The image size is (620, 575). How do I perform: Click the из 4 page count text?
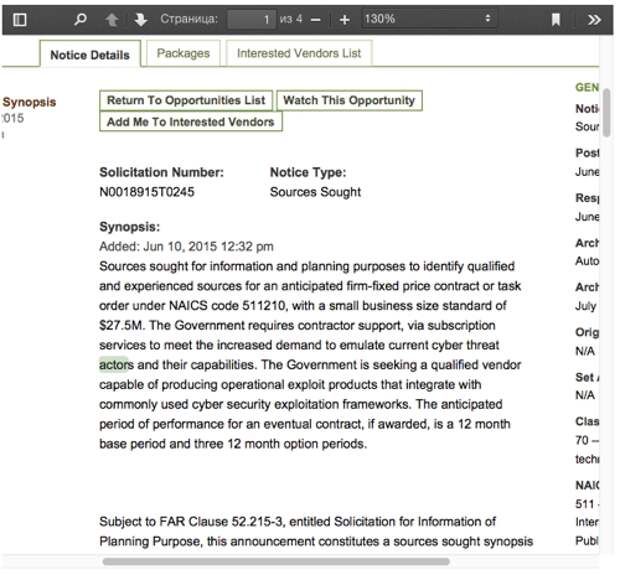click(291, 19)
